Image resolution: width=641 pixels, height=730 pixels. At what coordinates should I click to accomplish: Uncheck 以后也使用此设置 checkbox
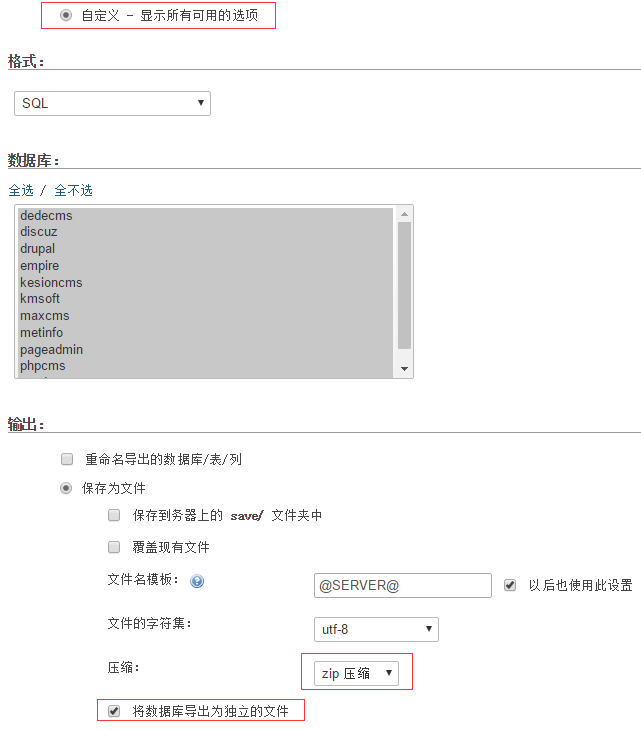(510, 585)
